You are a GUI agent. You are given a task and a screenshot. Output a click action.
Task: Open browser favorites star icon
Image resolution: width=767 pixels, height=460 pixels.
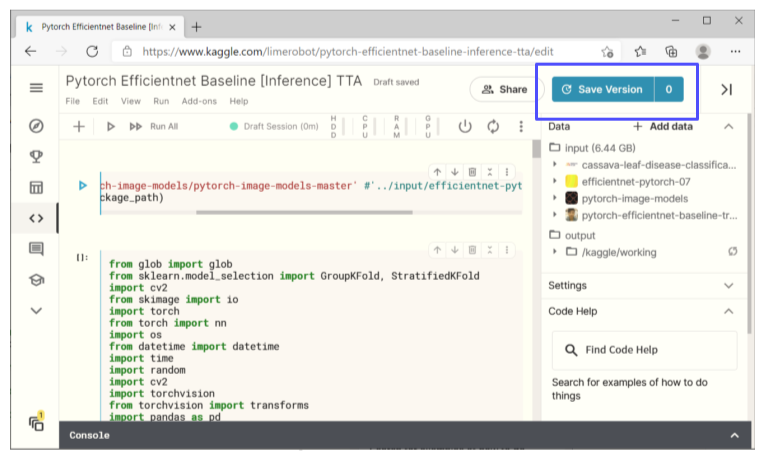[x=640, y=51]
